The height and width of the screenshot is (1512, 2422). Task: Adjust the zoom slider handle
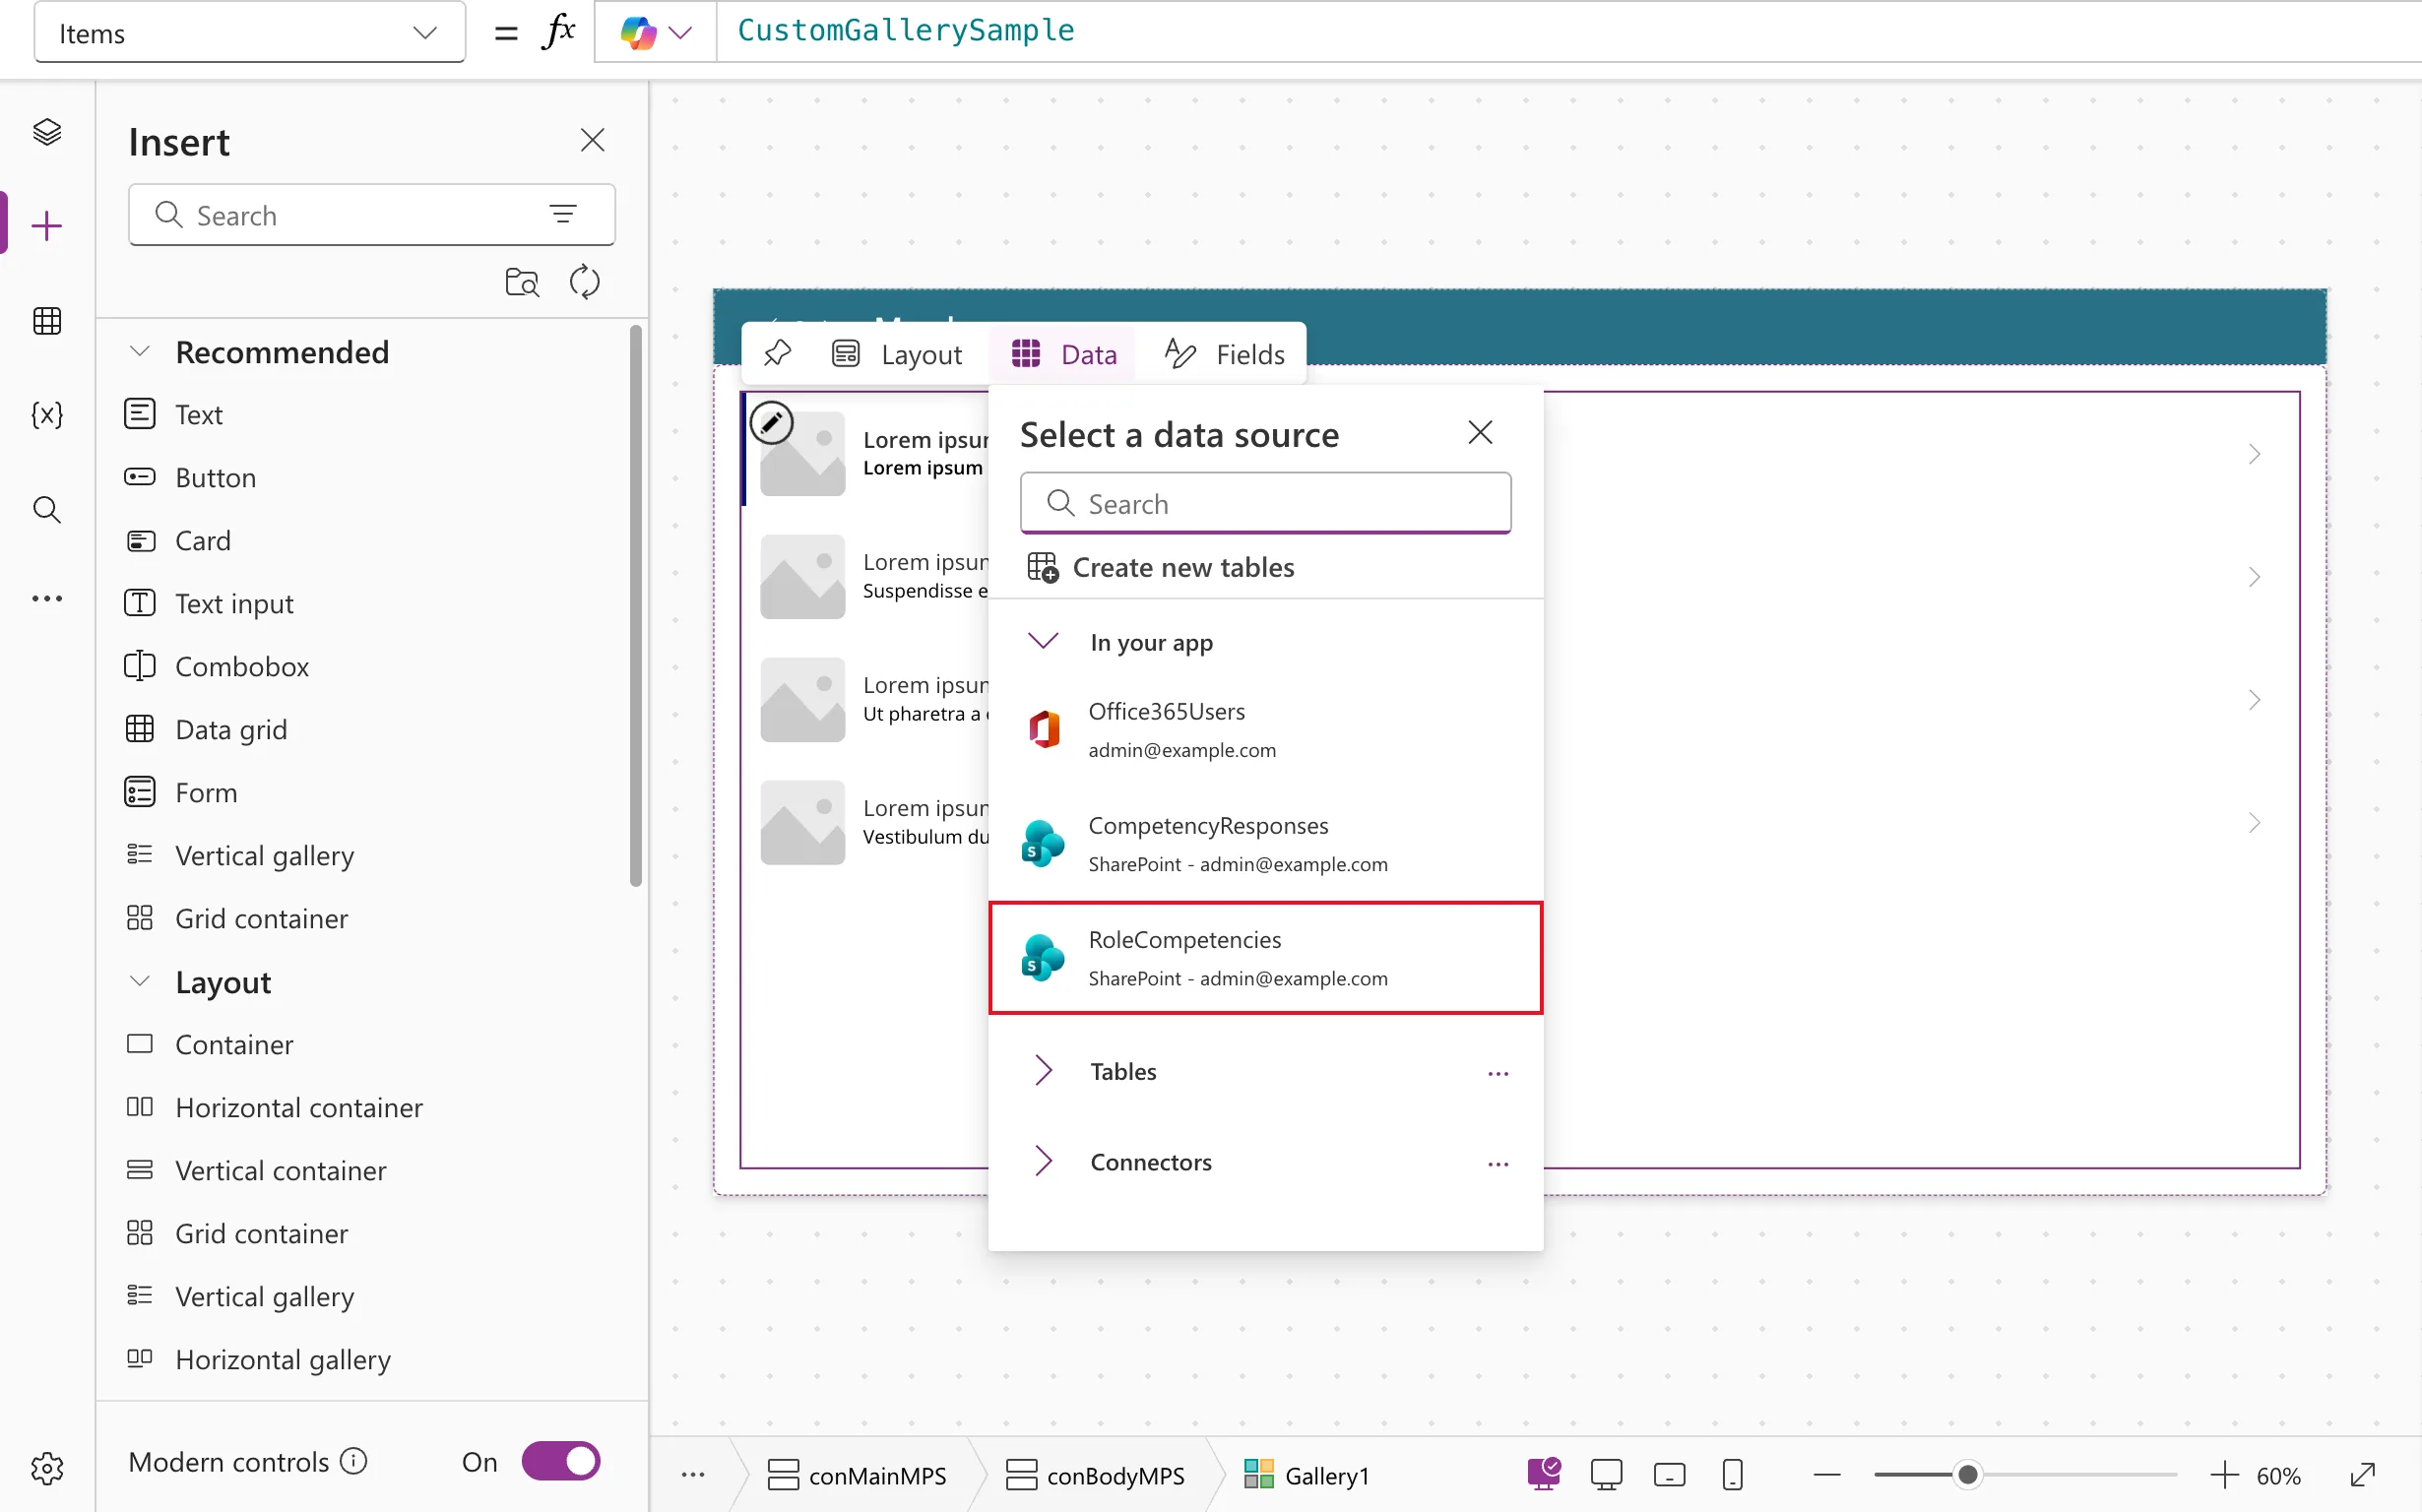pyautogui.click(x=1967, y=1474)
